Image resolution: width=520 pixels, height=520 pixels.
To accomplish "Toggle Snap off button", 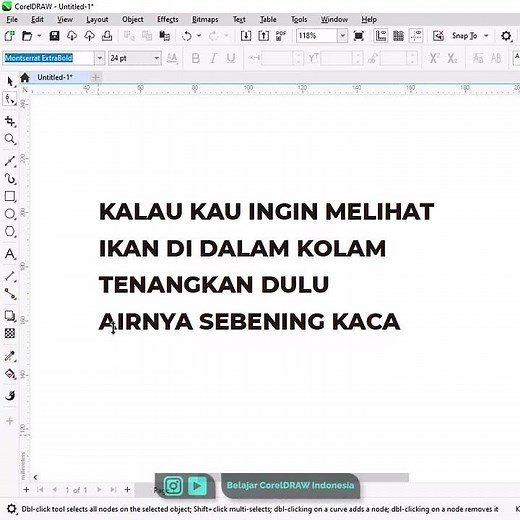I will (438, 36).
